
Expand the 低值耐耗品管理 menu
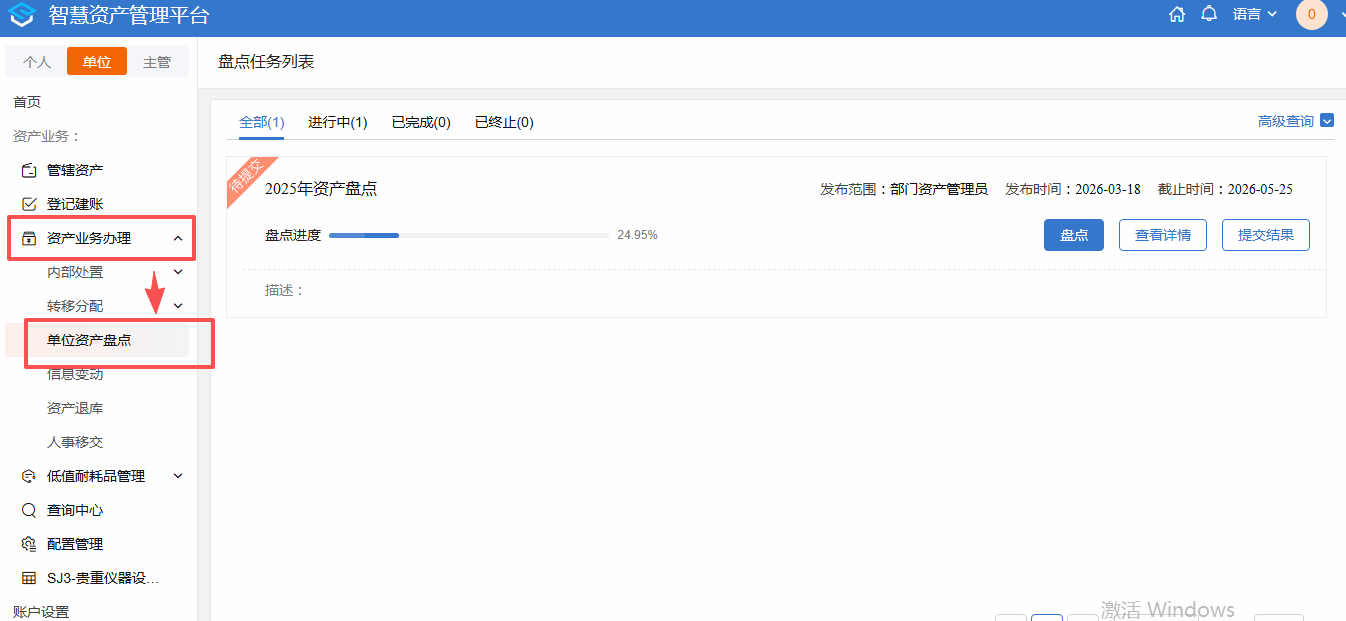coord(178,476)
